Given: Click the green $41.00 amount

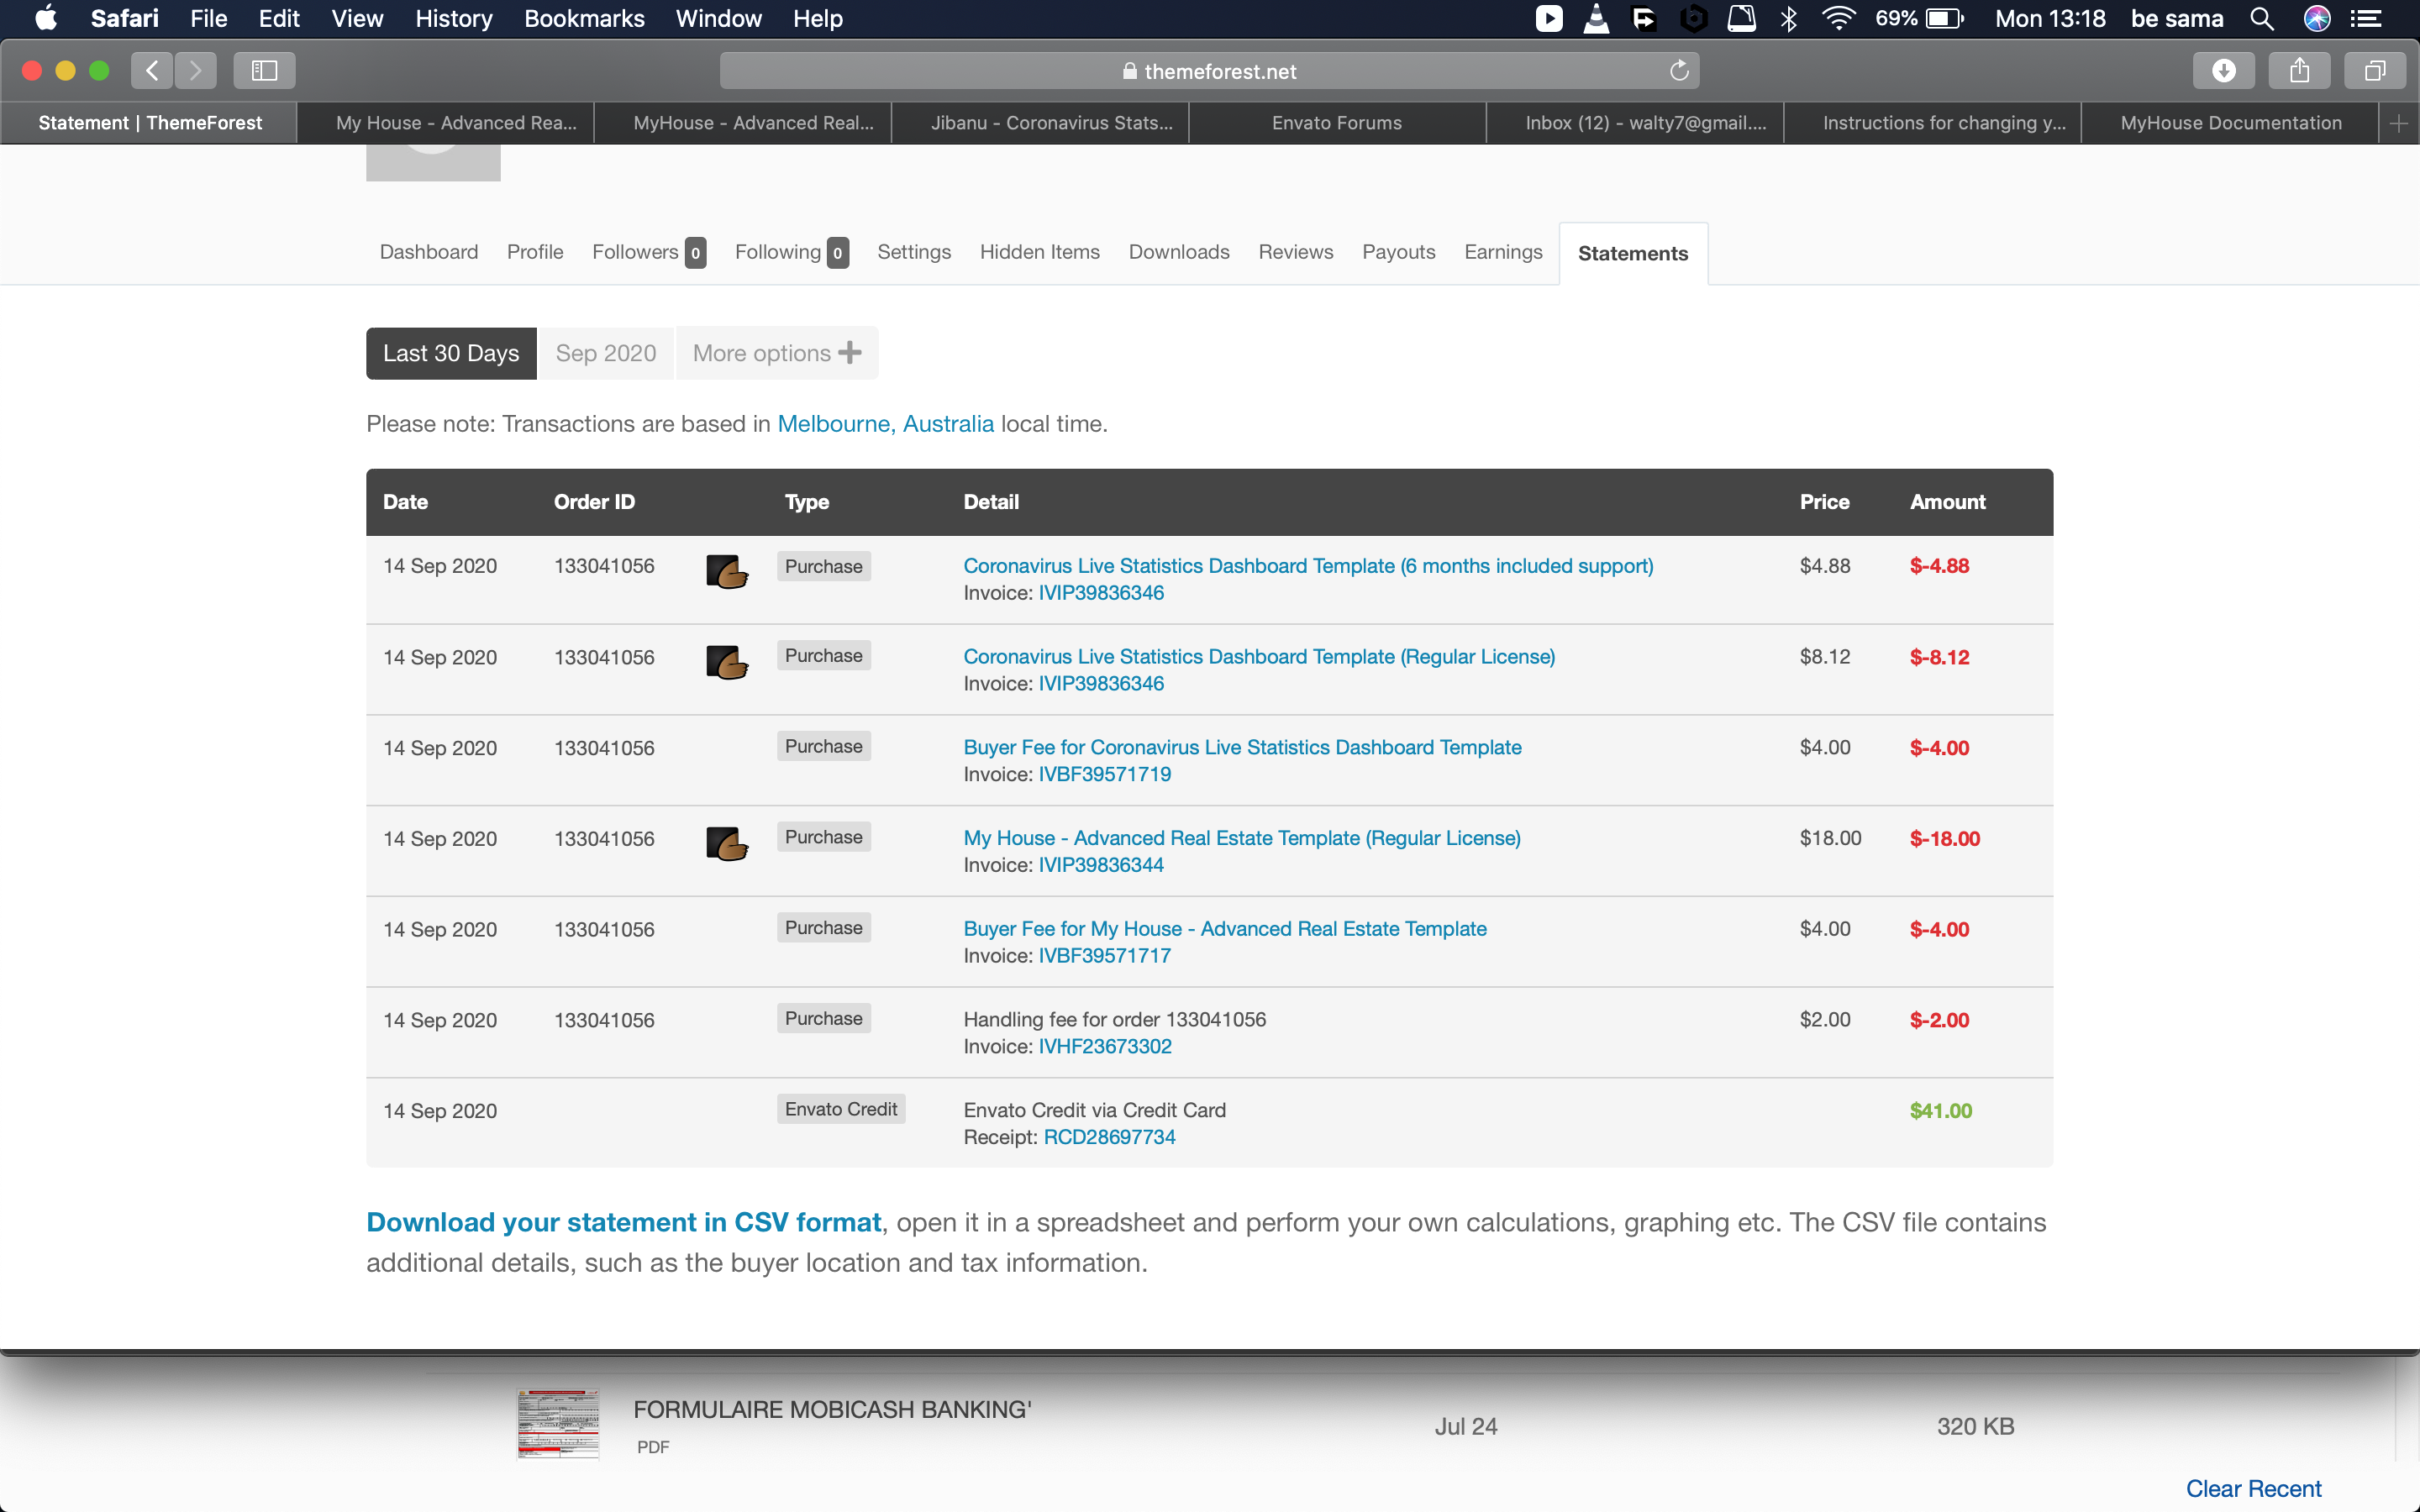Looking at the screenshot, I should pyautogui.click(x=1941, y=1111).
